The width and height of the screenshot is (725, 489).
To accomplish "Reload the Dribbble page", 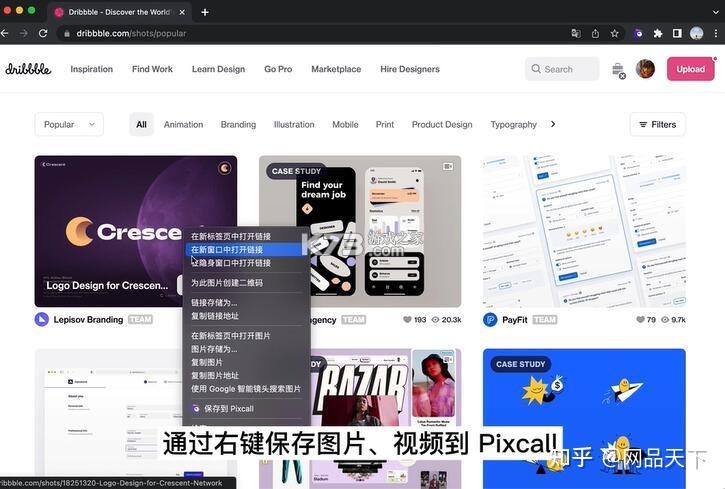I will tap(43, 33).
